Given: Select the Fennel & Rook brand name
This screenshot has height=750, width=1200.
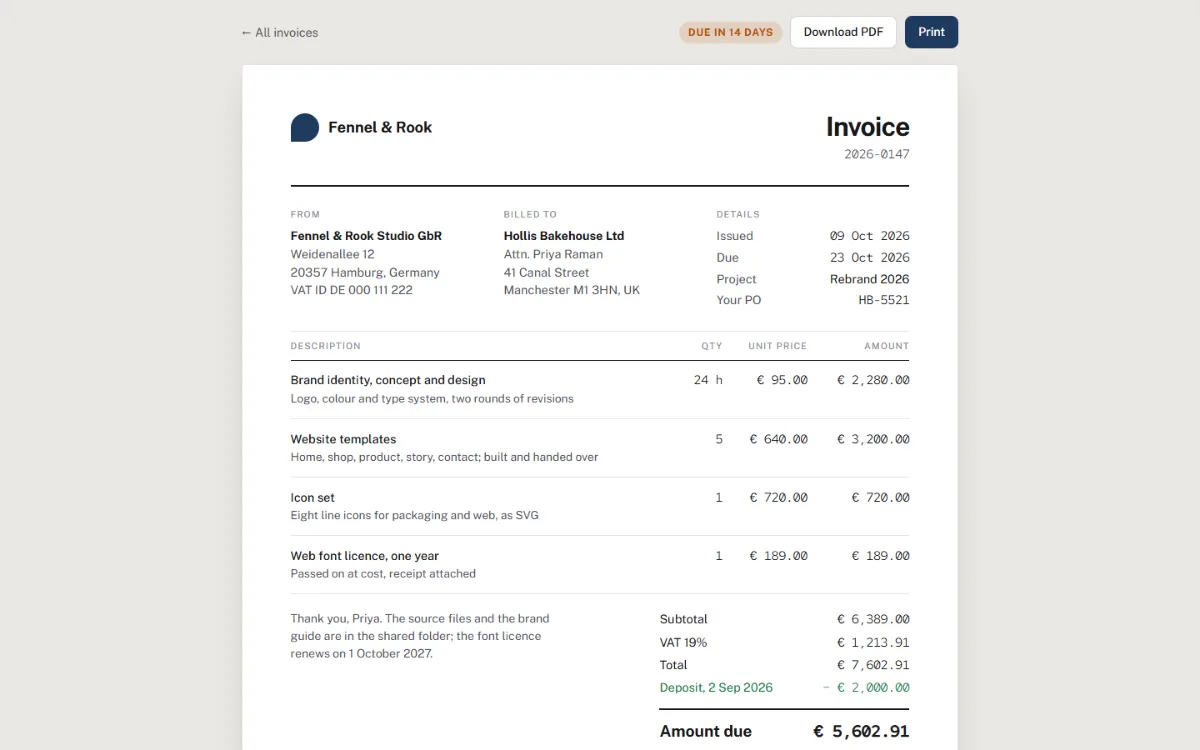Looking at the screenshot, I should coord(380,127).
